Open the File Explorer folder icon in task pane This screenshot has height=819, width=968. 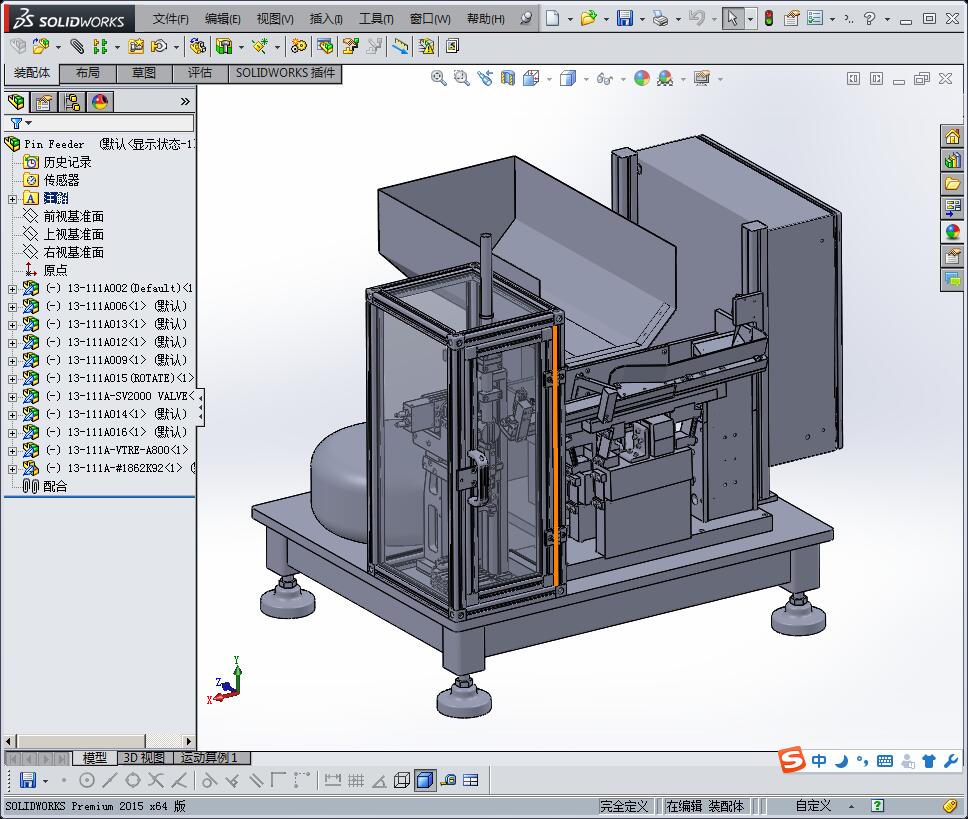click(953, 183)
